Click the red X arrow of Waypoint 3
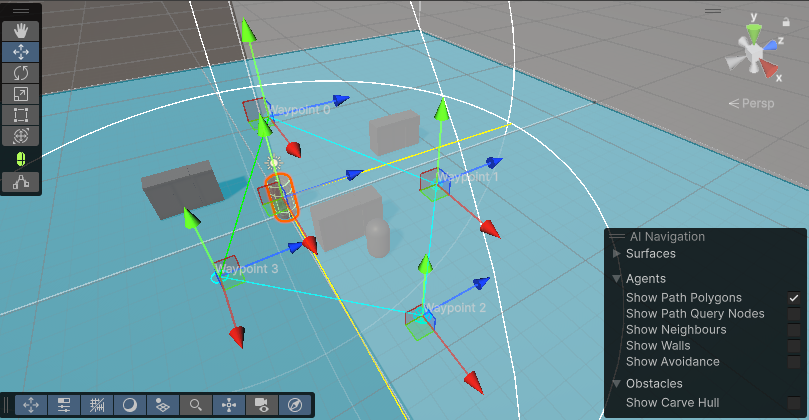Screen dimensions: 809x420 point(237,336)
